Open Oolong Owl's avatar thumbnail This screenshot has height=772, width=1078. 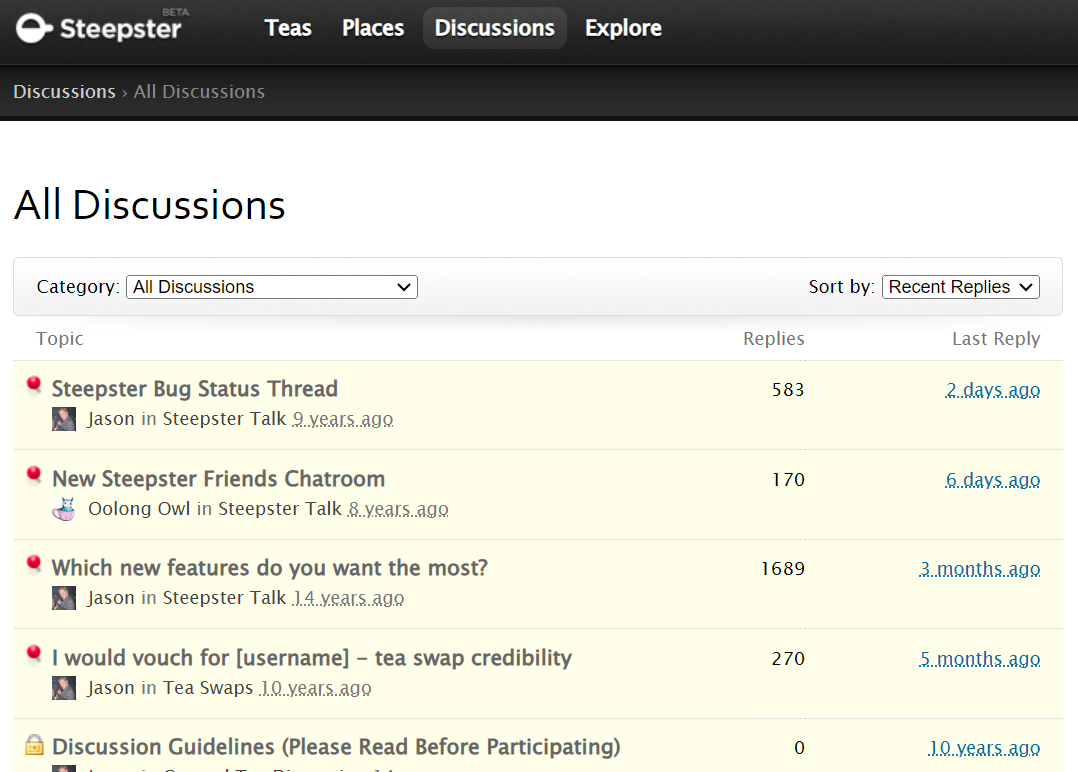pos(64,509)
